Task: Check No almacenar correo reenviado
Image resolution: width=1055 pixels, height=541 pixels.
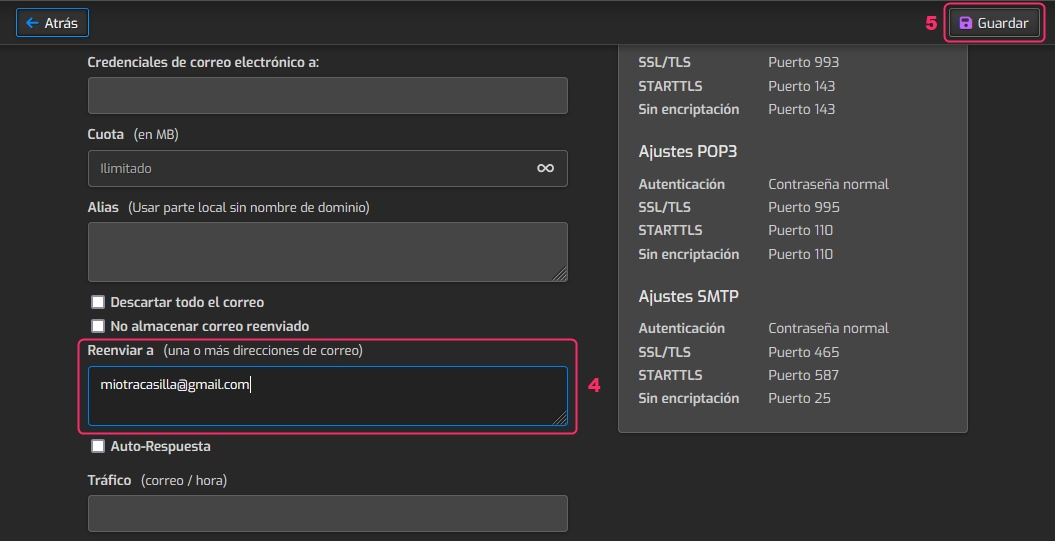Action: tap(98, 326)
